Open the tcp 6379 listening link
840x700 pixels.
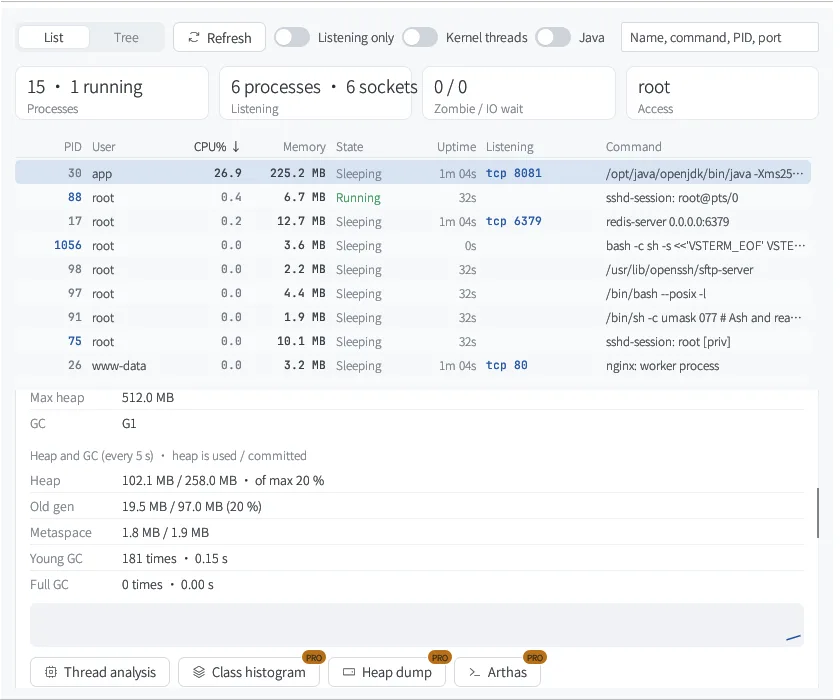514,221
